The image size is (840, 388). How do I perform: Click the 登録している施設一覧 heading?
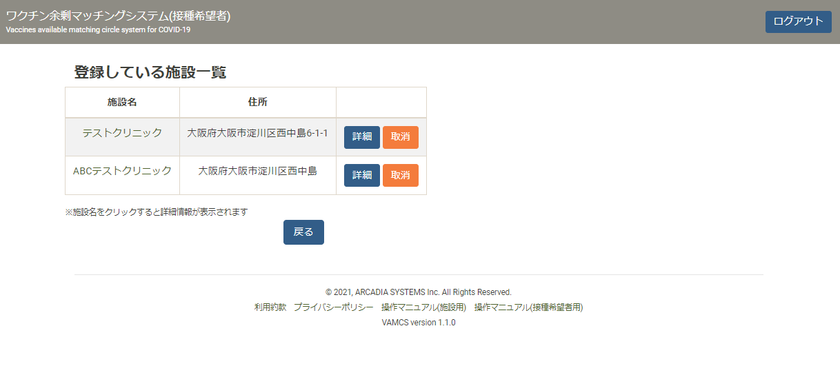click(x=150, y=73)
